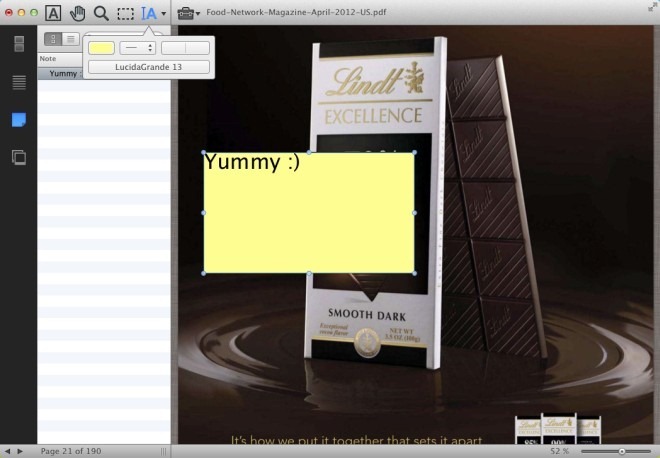The height and width of the screenshot is (458, 660).
Task: Select the Hand scroll tool
Action: (x=77, y=13)
